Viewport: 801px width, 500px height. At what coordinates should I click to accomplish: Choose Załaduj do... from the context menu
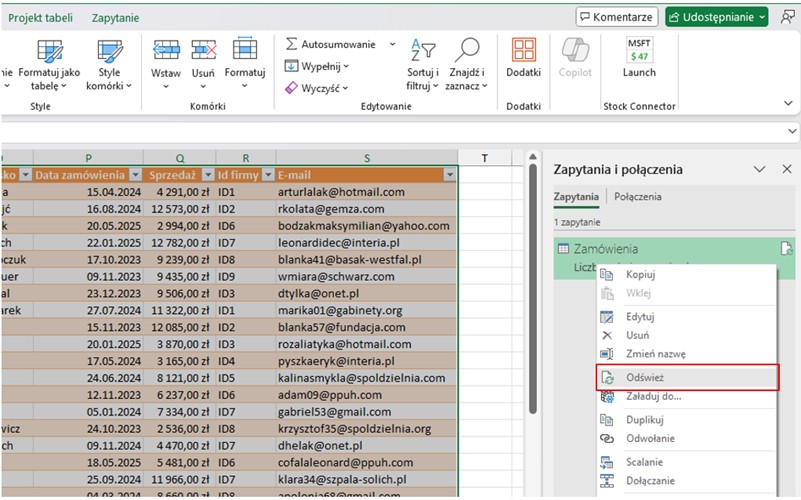pyautogui.click(x=688, y=397)
